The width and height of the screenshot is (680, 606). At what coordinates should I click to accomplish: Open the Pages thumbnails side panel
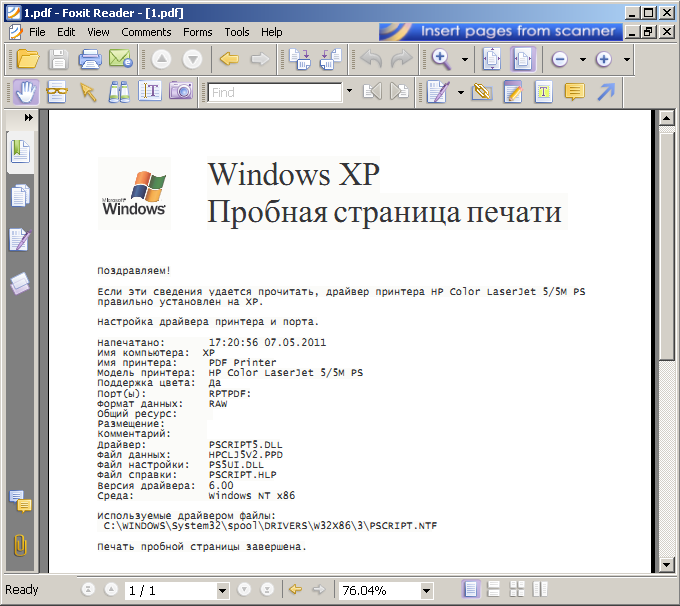[20, 196]
